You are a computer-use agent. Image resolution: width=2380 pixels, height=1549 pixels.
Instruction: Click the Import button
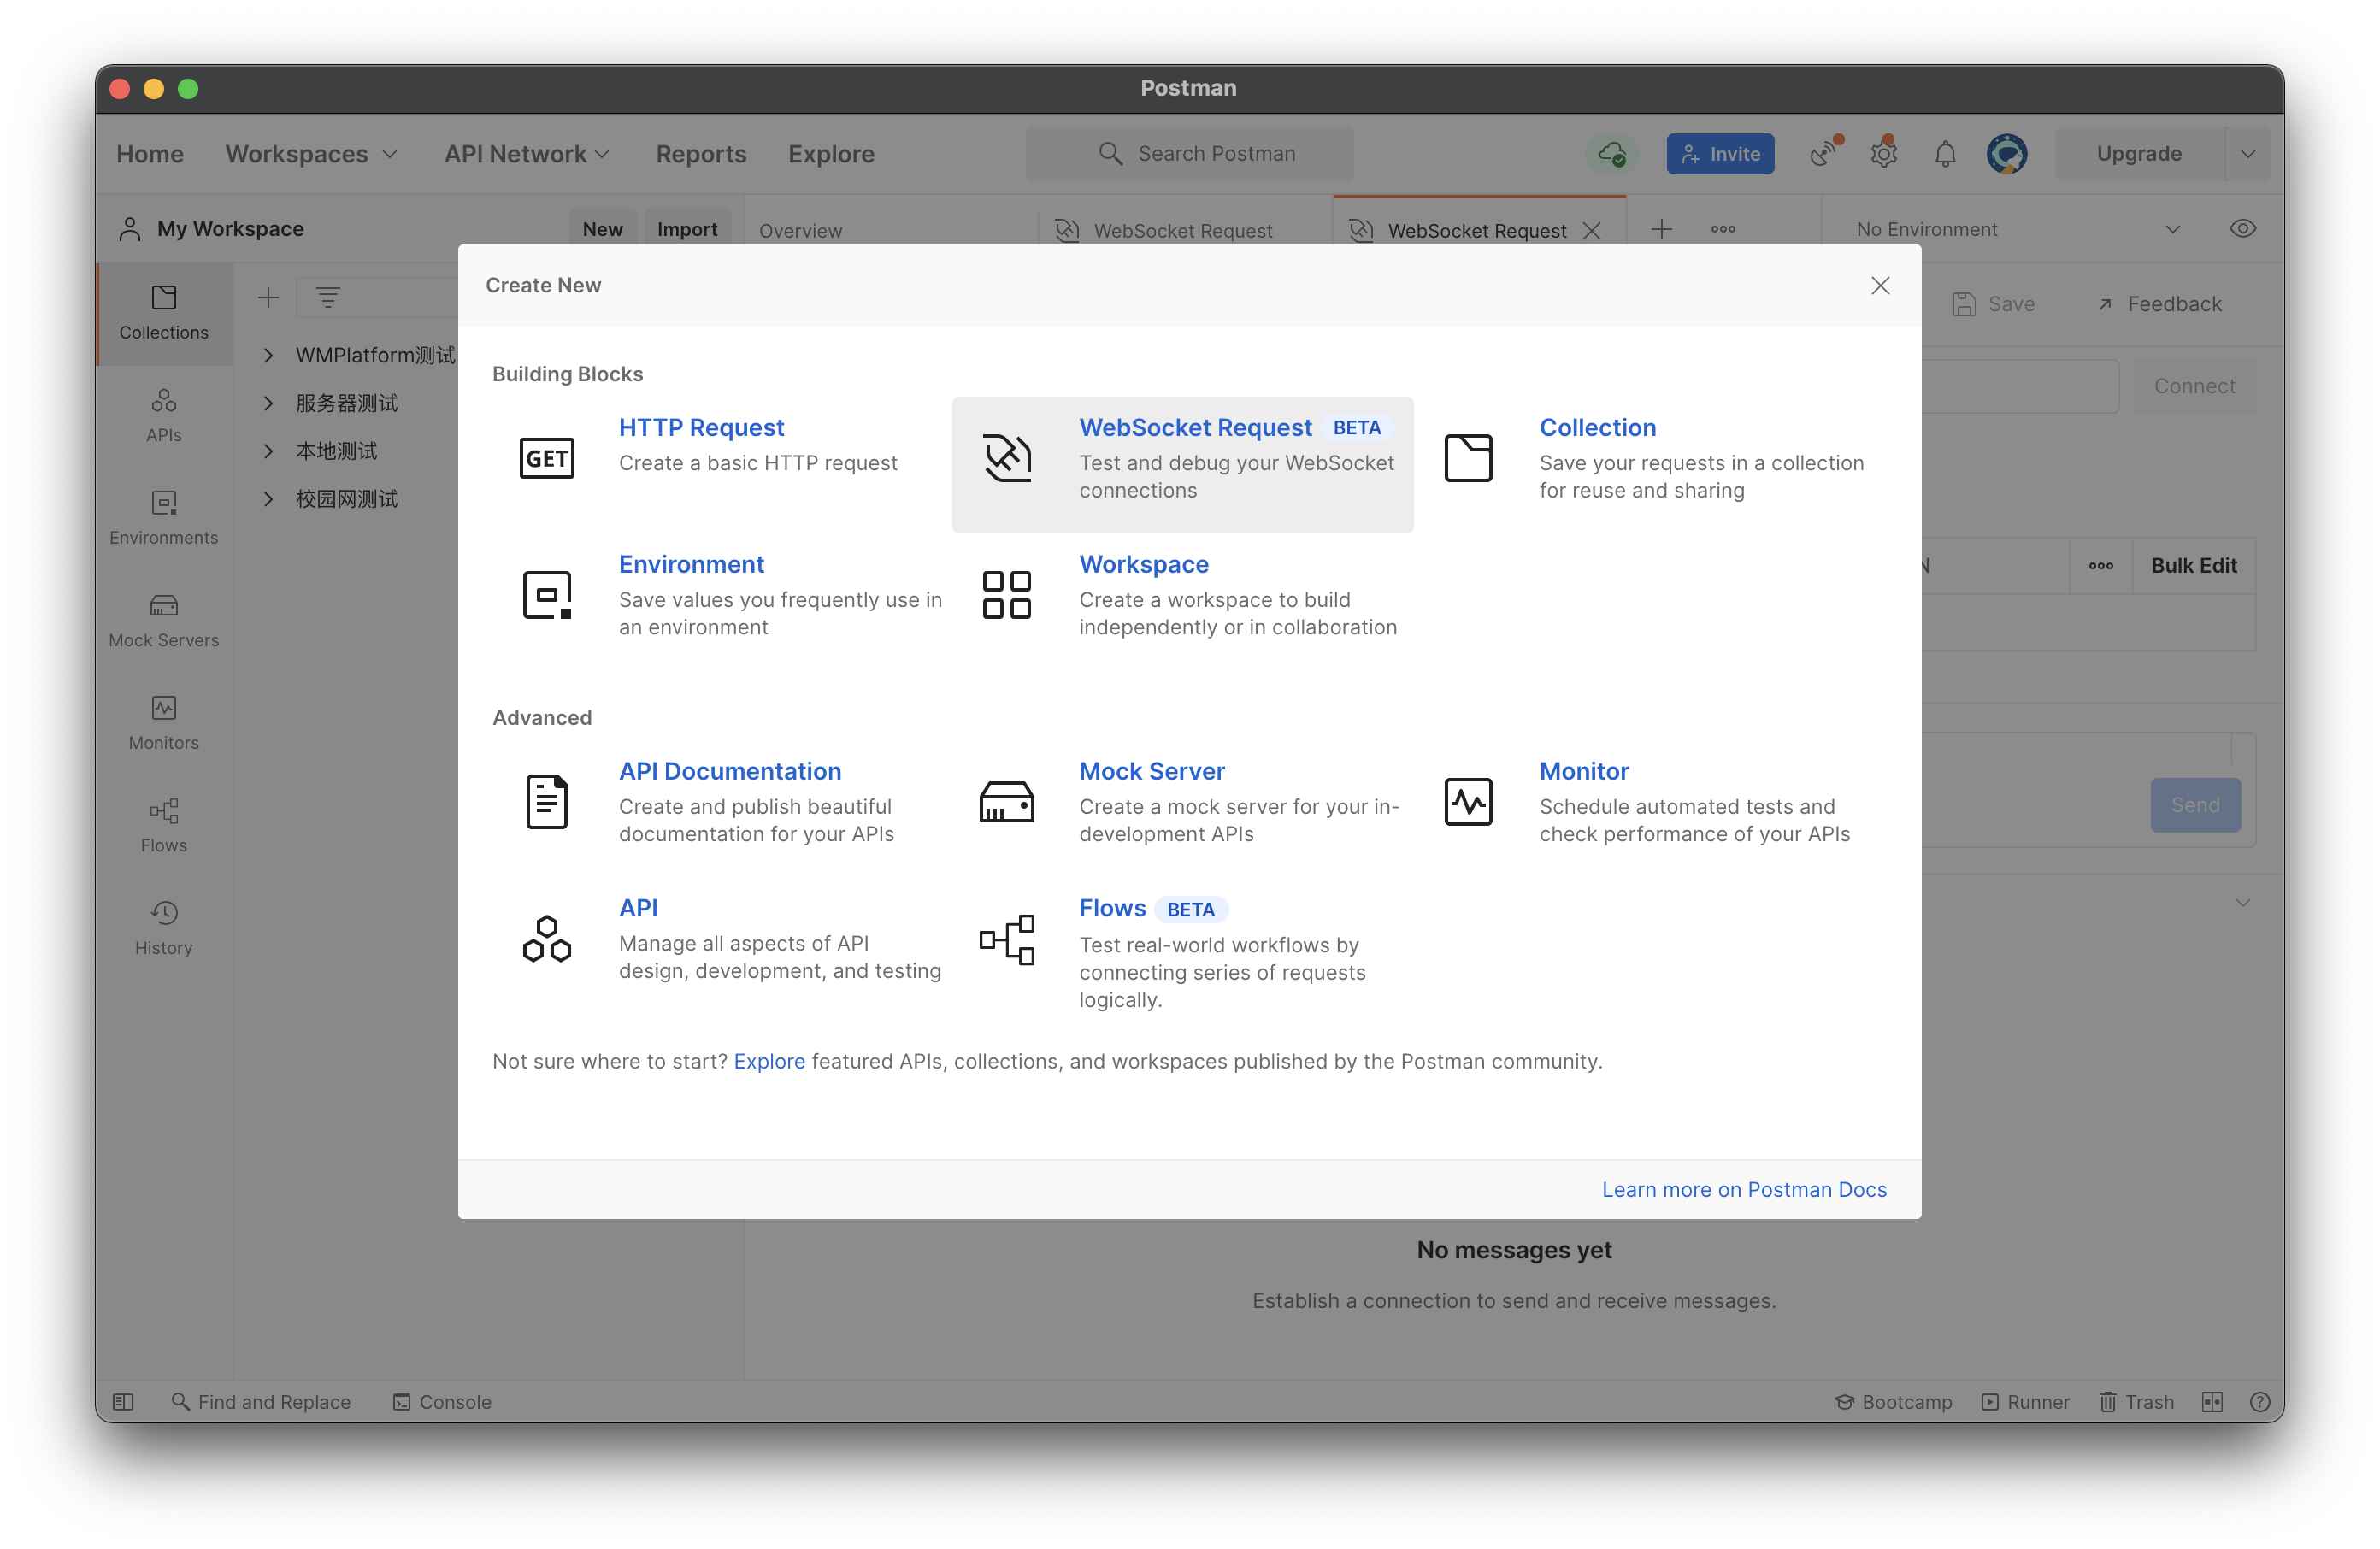[x=687, y=228]
